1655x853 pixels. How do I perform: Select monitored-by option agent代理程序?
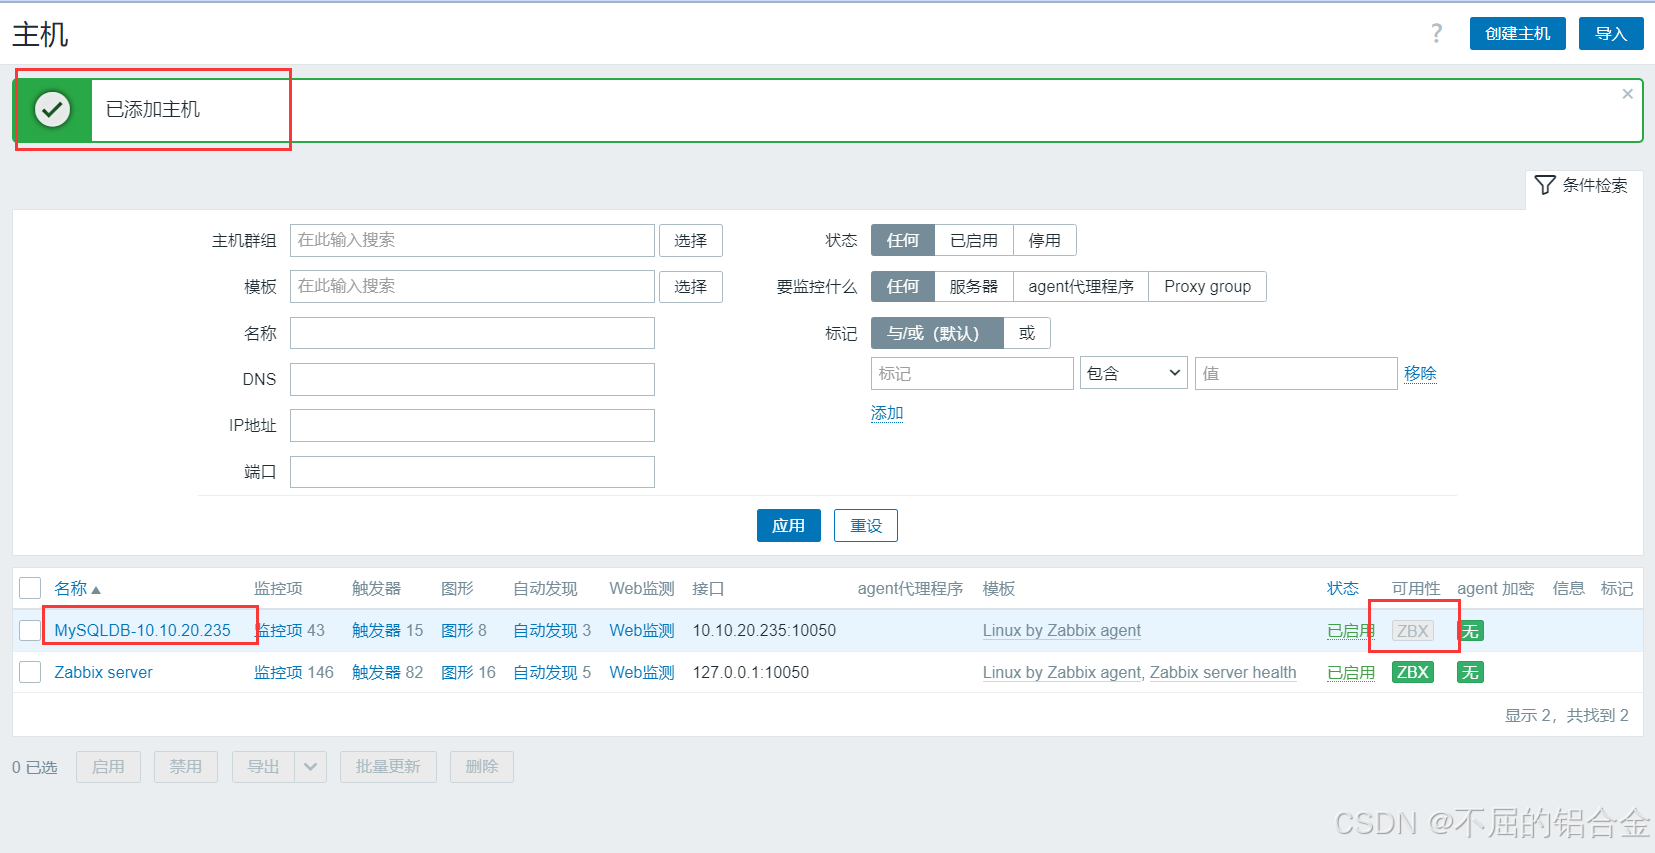pos(1081,286)
